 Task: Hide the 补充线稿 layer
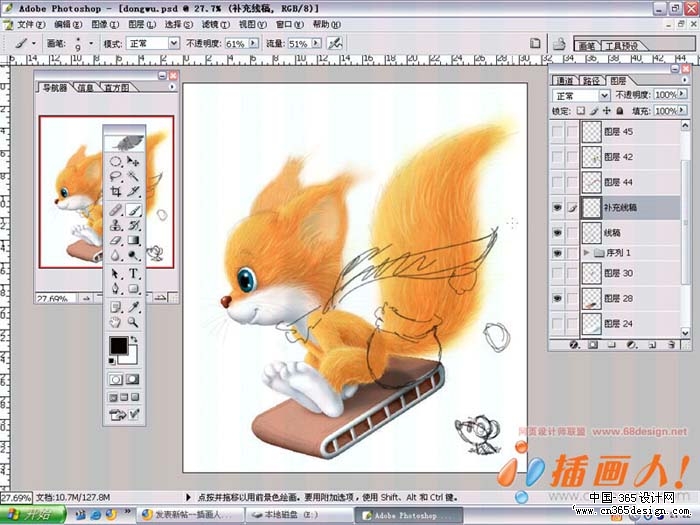(x=557, y=208)
